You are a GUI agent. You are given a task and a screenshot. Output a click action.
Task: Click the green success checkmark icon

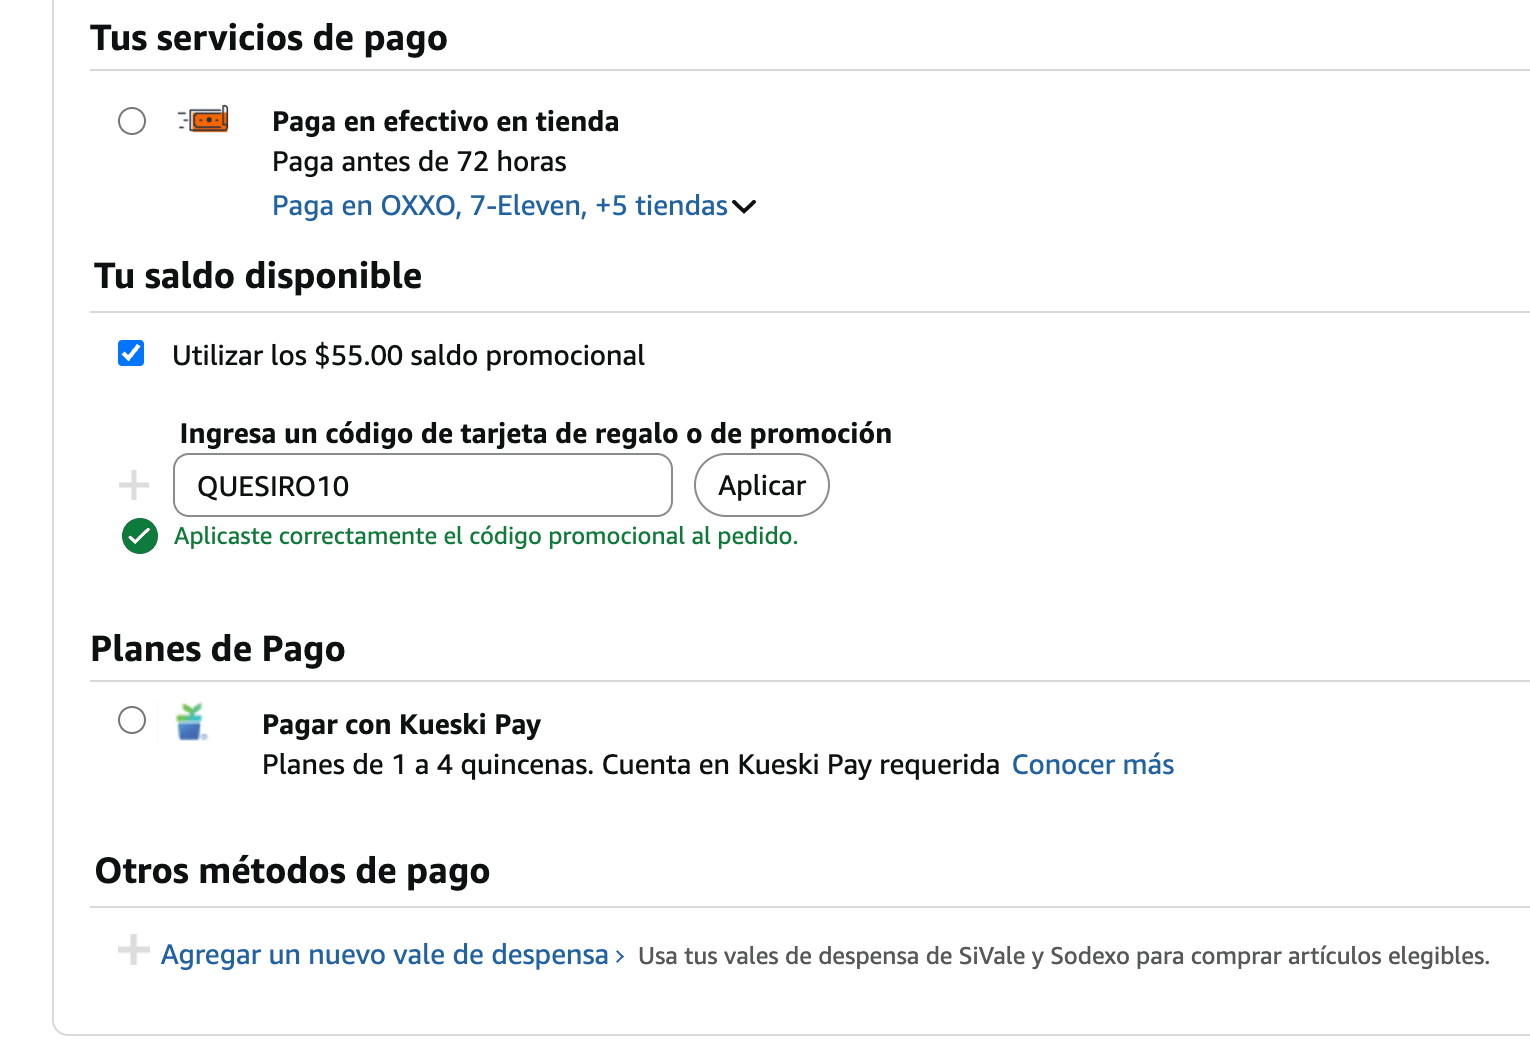click(140, 536)
